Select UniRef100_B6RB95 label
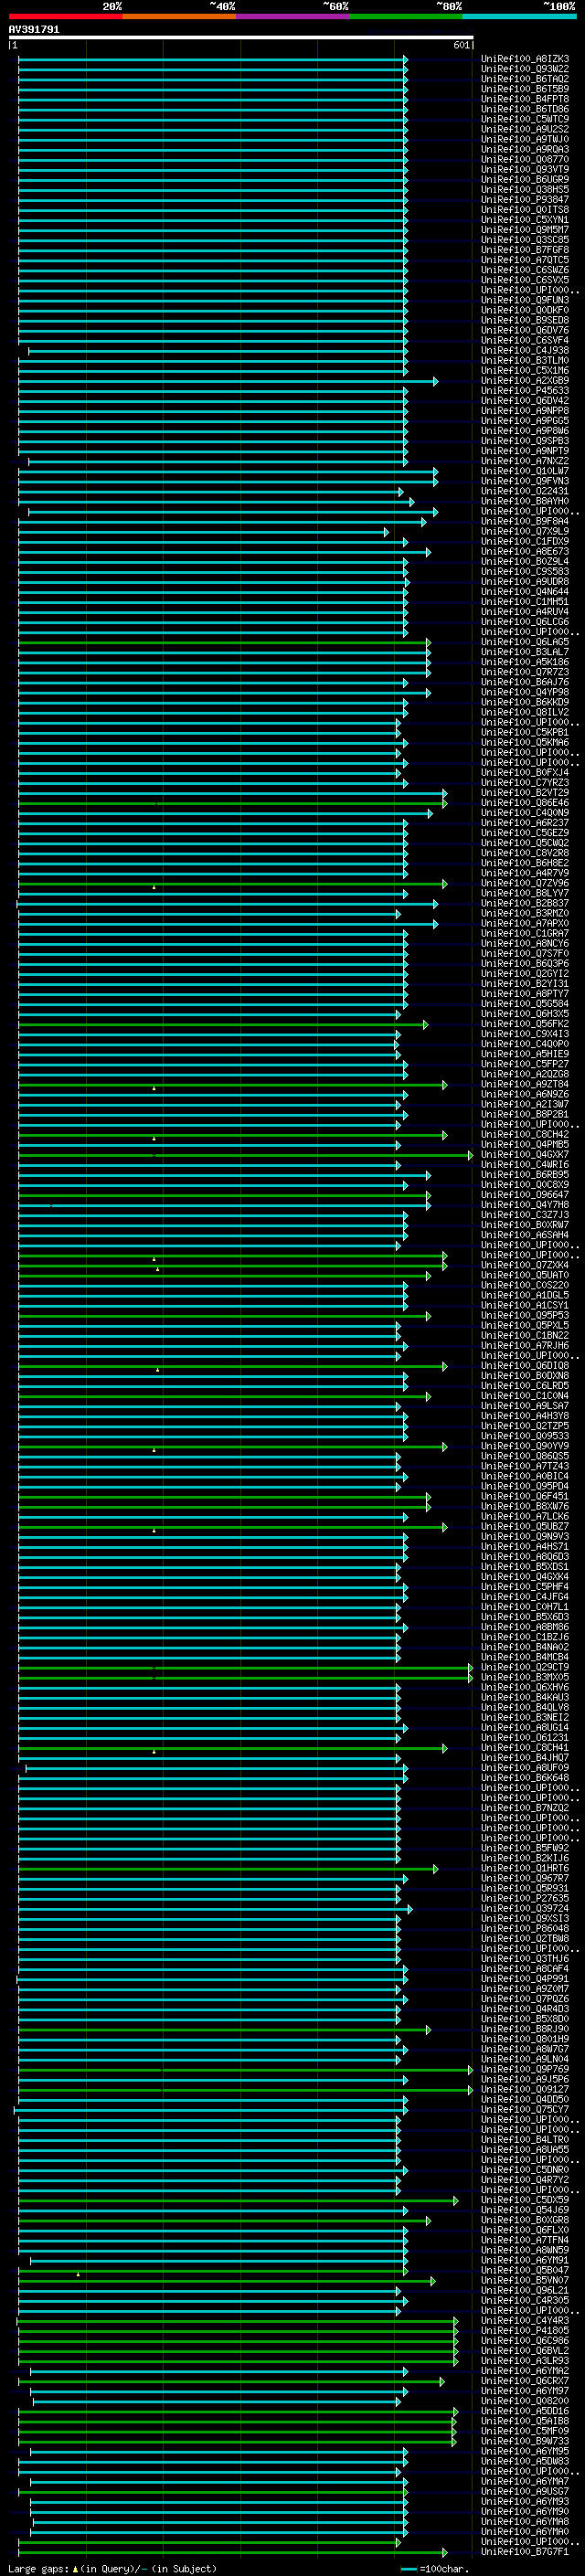Viewport: 585px width, 2576px height. click(524, 1175)
